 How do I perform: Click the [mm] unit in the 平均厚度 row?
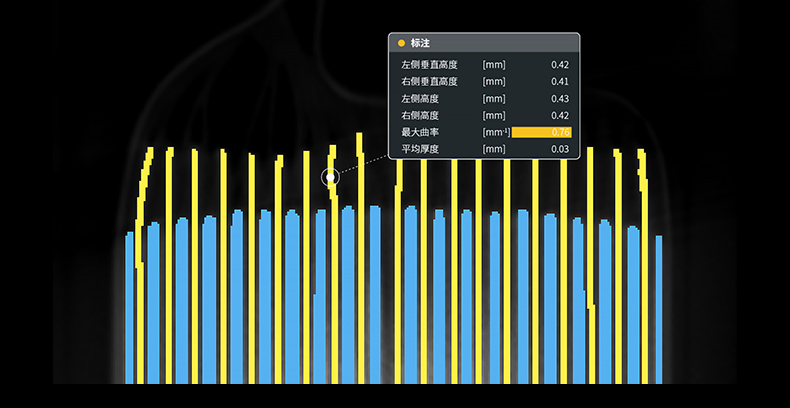pyautogui.click(x=494, y=149)
